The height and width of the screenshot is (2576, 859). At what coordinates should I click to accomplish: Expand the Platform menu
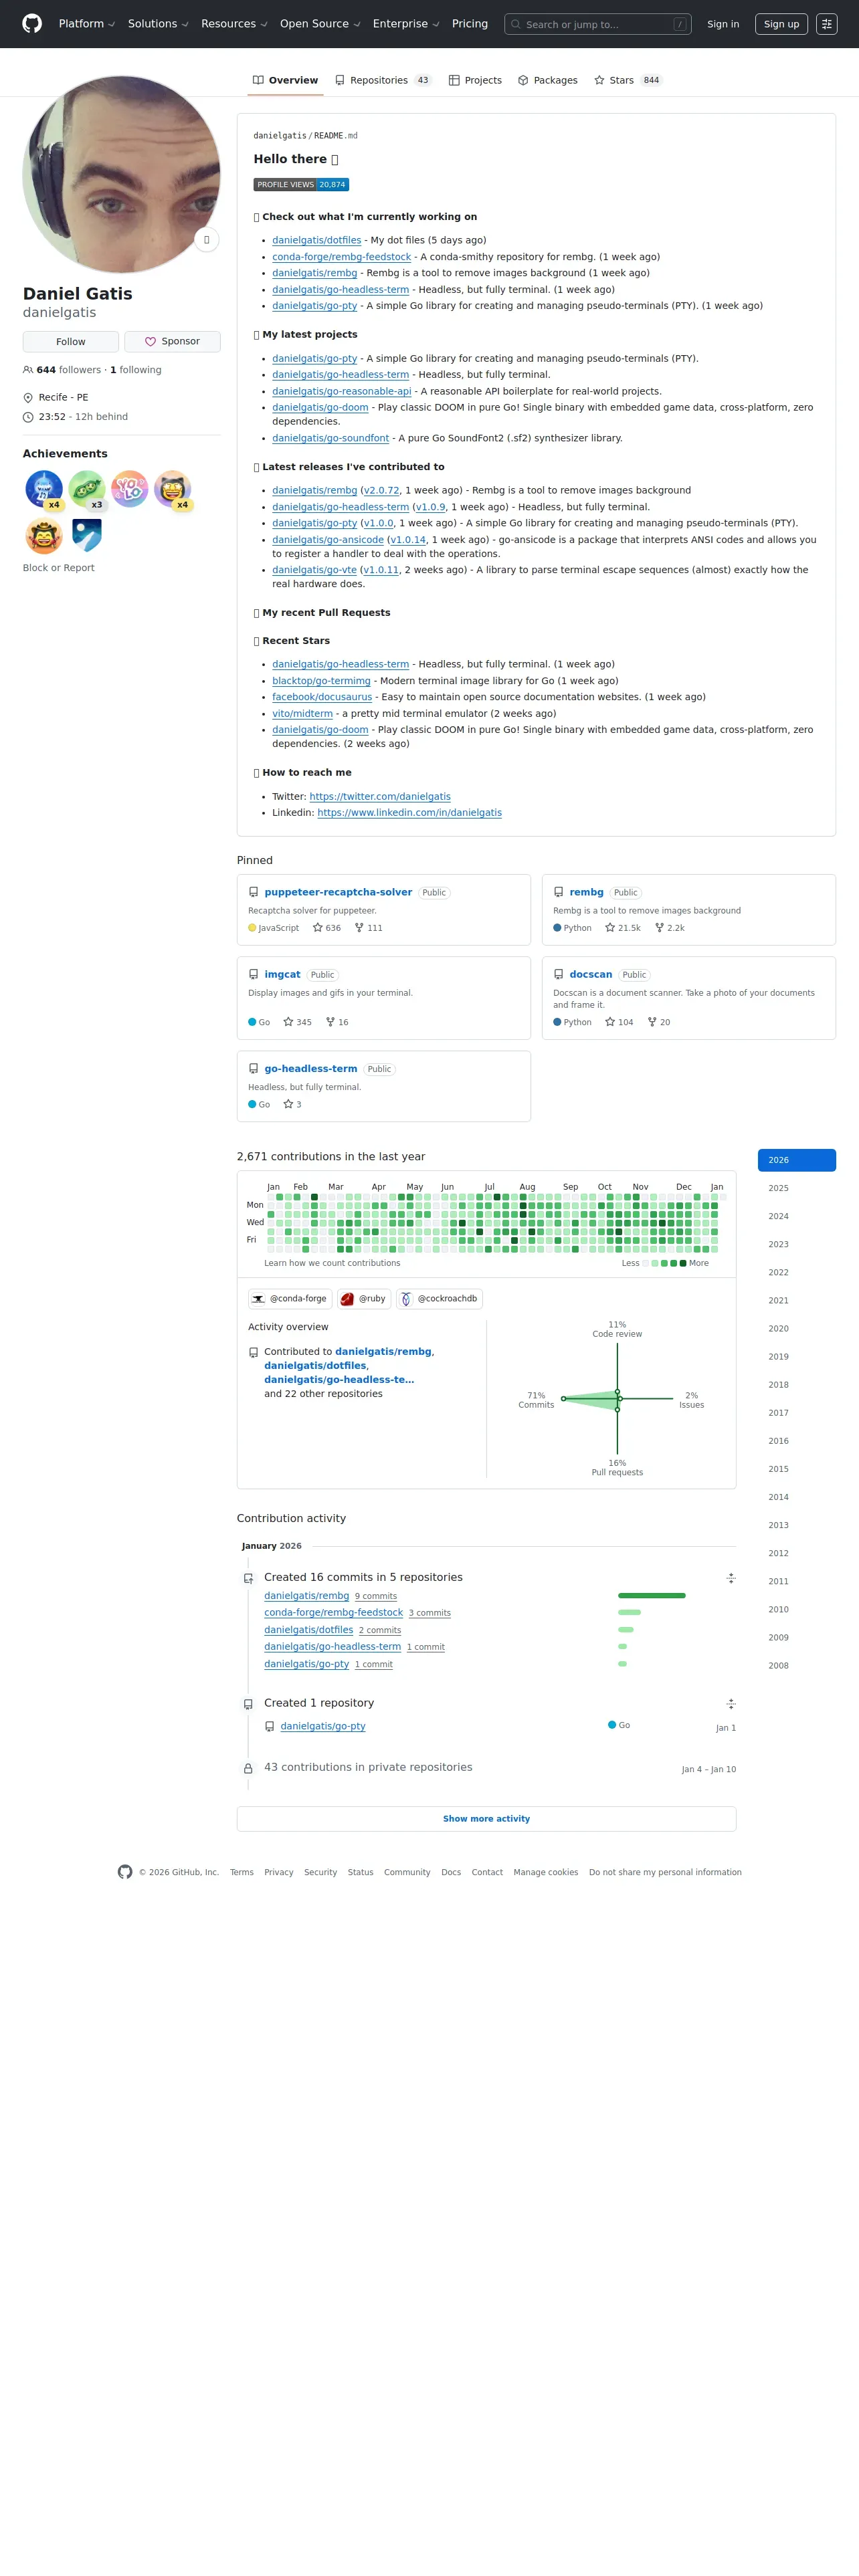tap(87, 24)
